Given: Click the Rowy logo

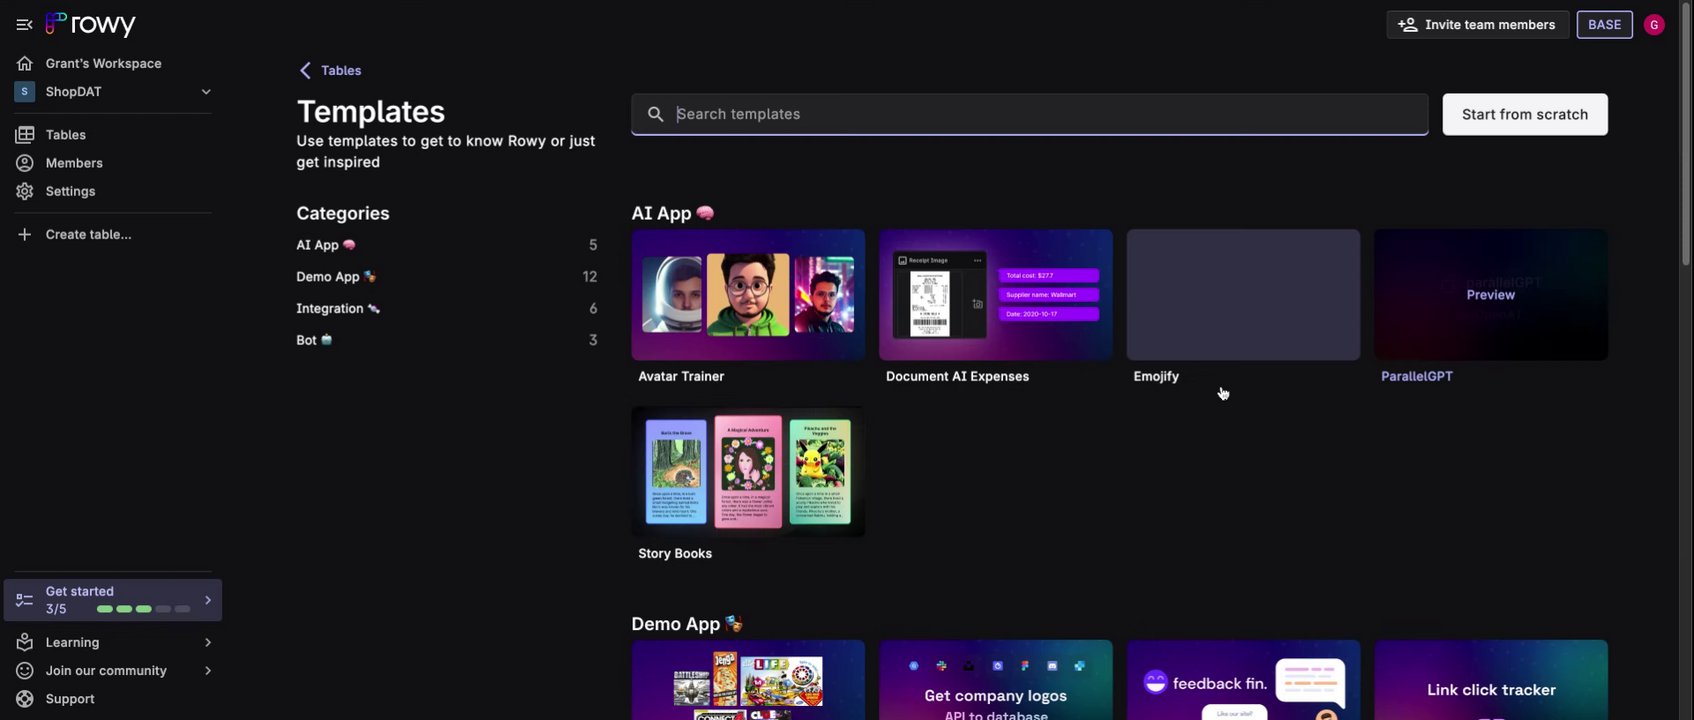Looking at the screenshot, I should tap(91, 24).
